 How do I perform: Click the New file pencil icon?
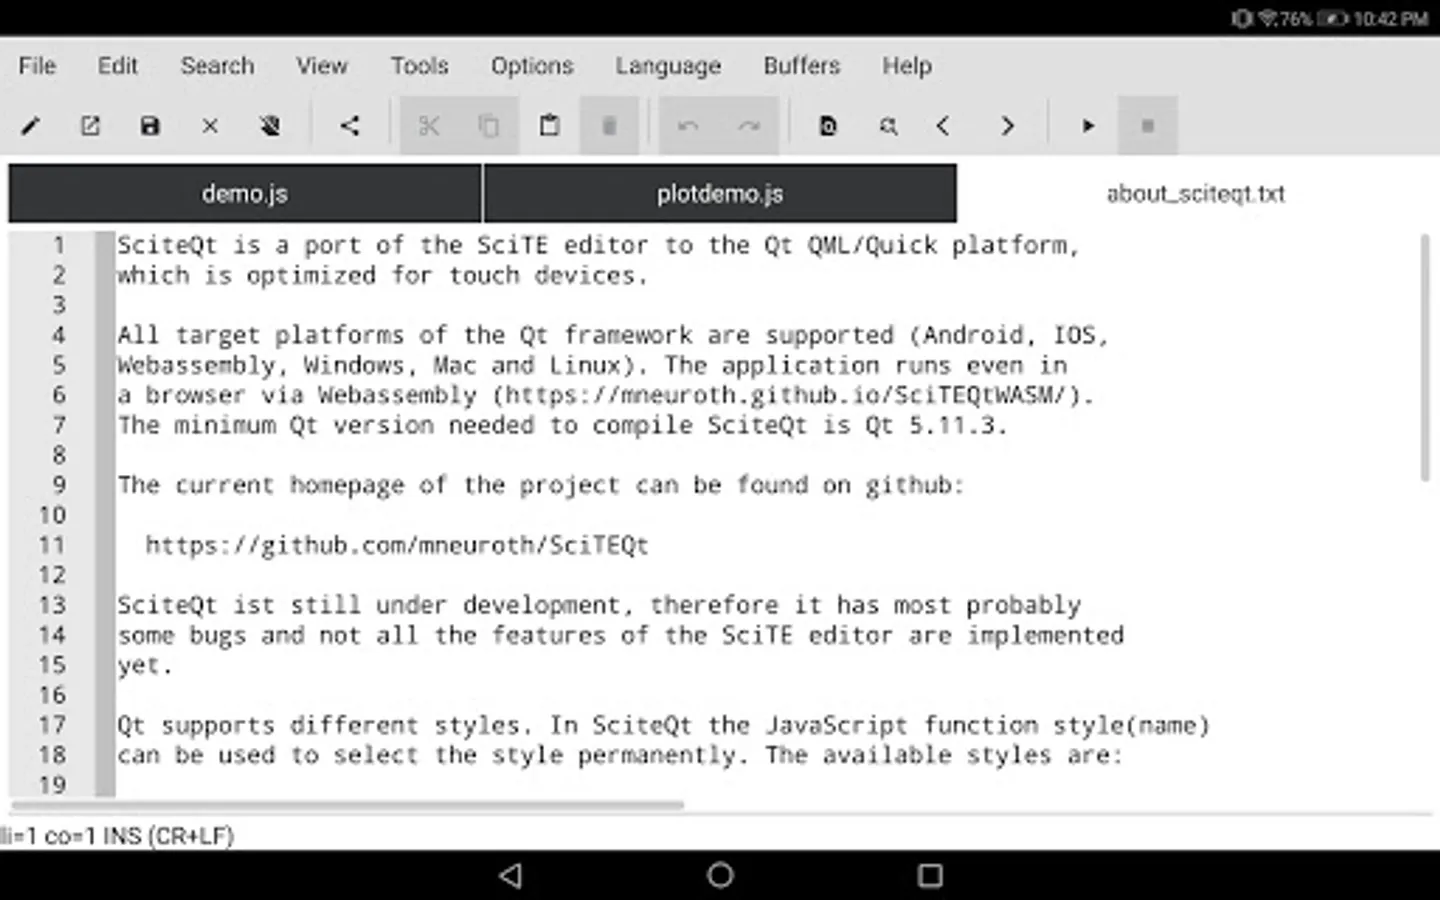click(x=31, y=126)
